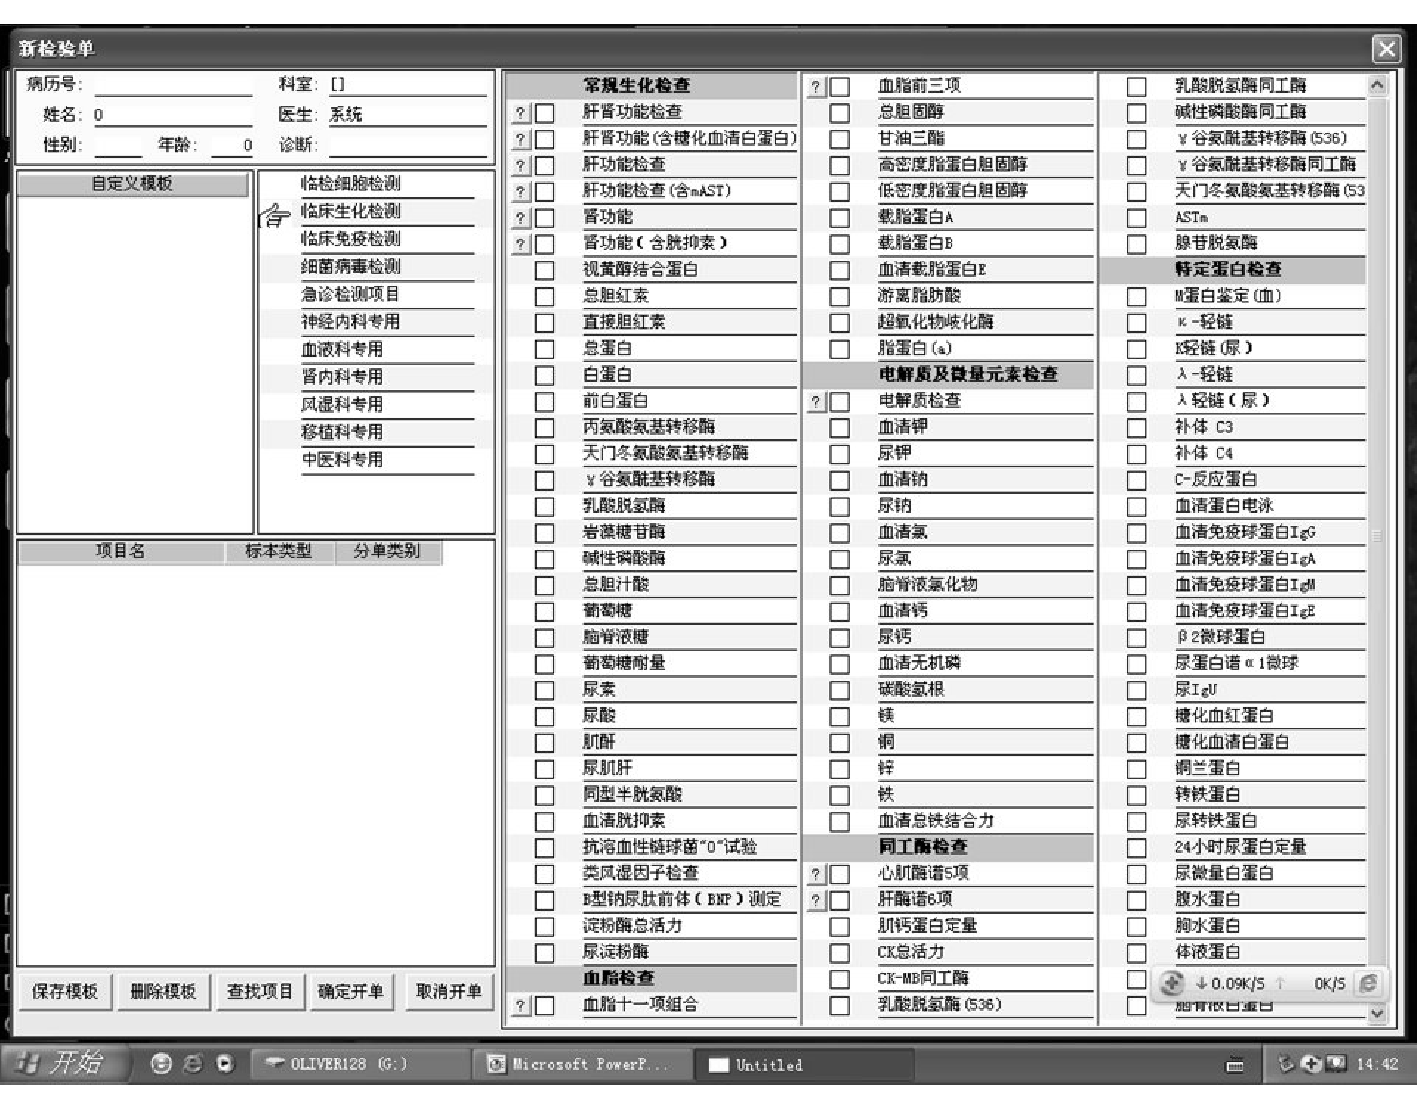Tick the C-反应蛋白 checkbox
The image size is (1417, 1109).
point(1136,481)
